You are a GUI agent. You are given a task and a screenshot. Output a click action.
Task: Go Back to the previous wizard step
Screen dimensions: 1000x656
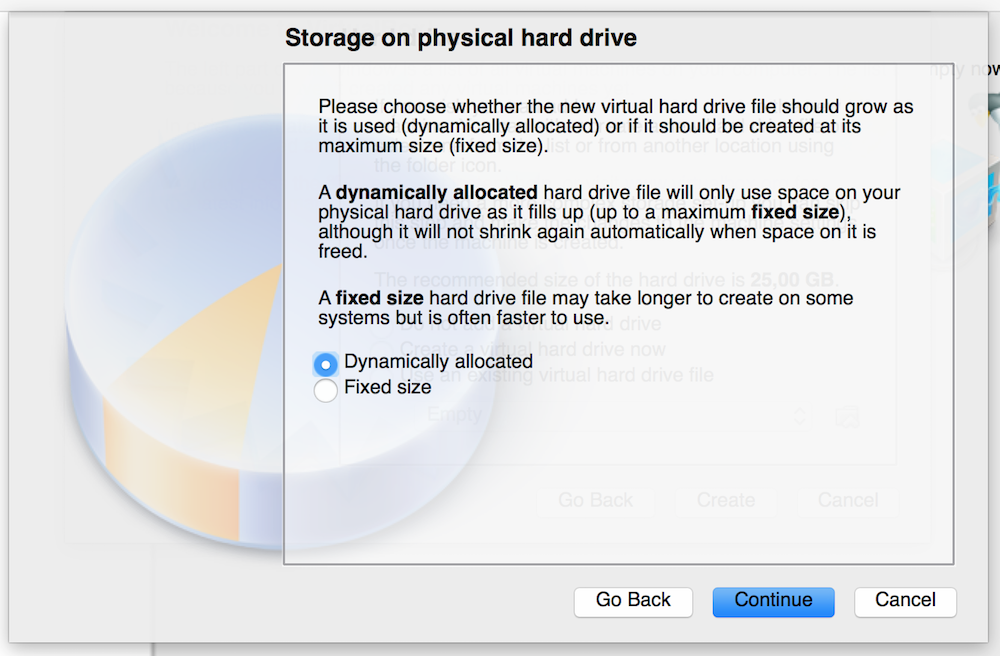click(x=633, y=602)
